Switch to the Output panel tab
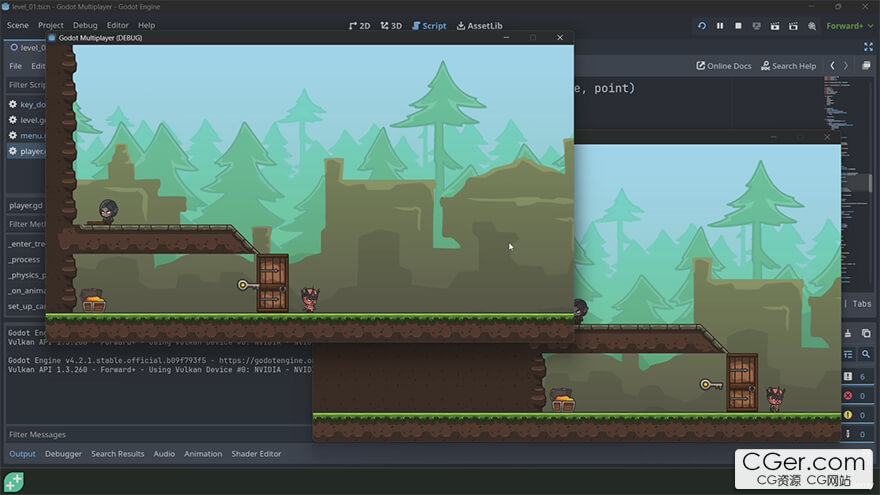 point(22,453)
